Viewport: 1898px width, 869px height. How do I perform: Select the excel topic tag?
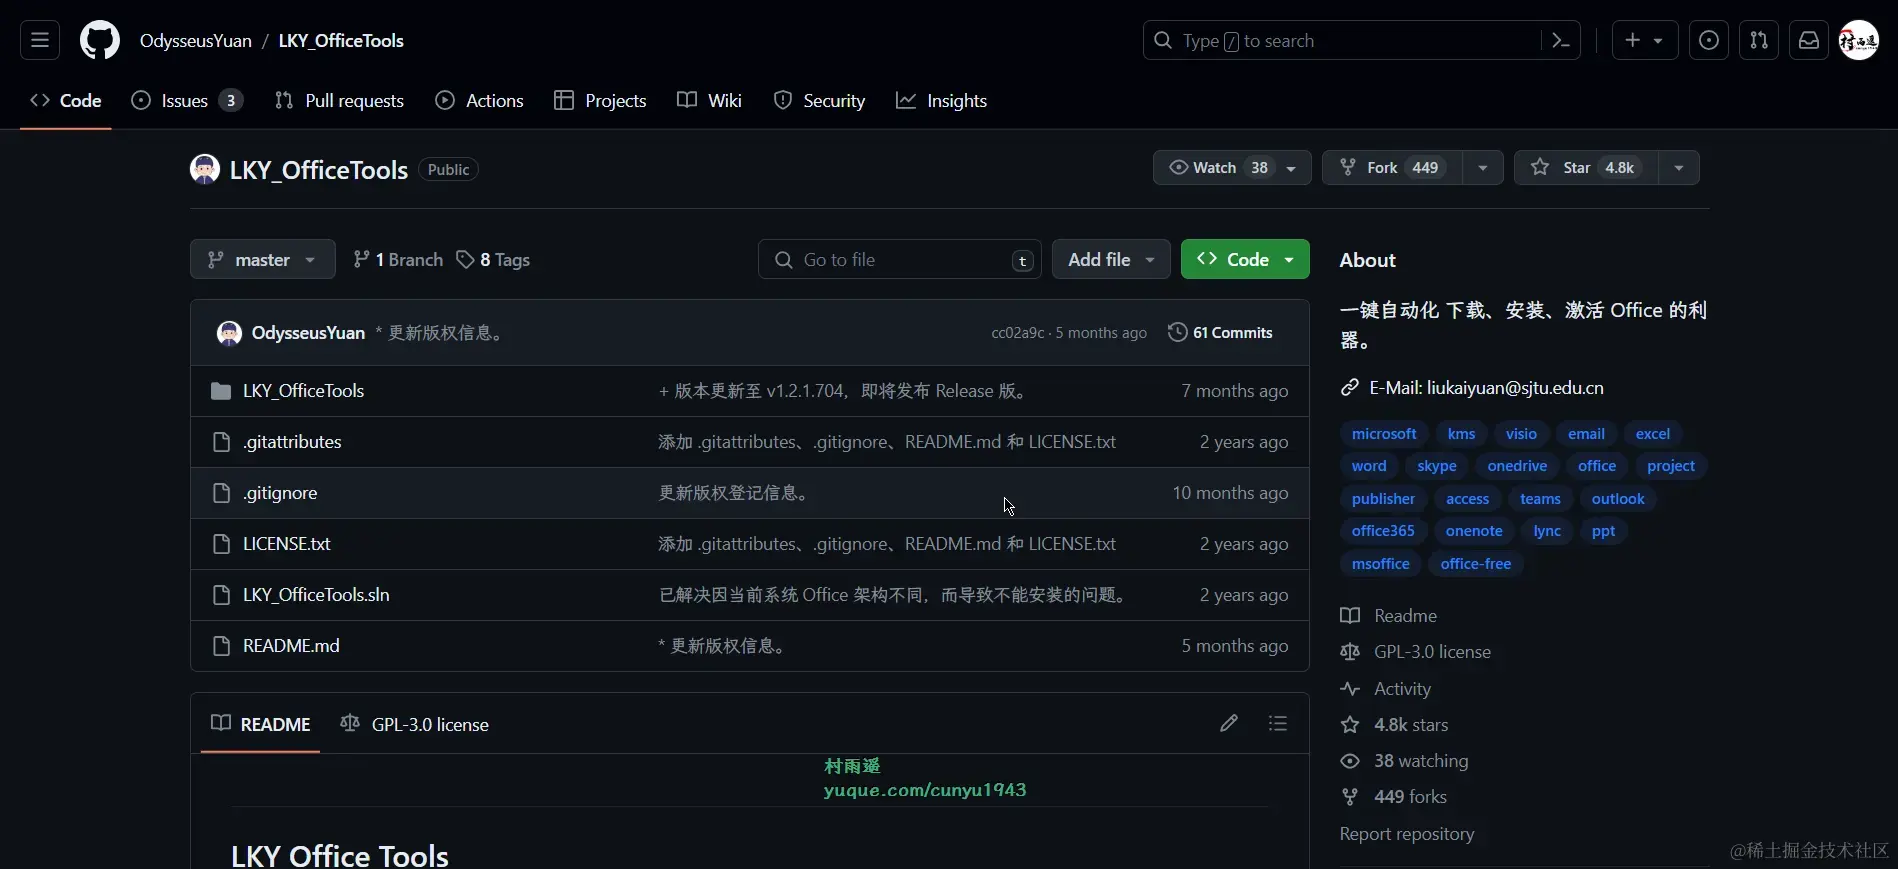coord(1653,434)
